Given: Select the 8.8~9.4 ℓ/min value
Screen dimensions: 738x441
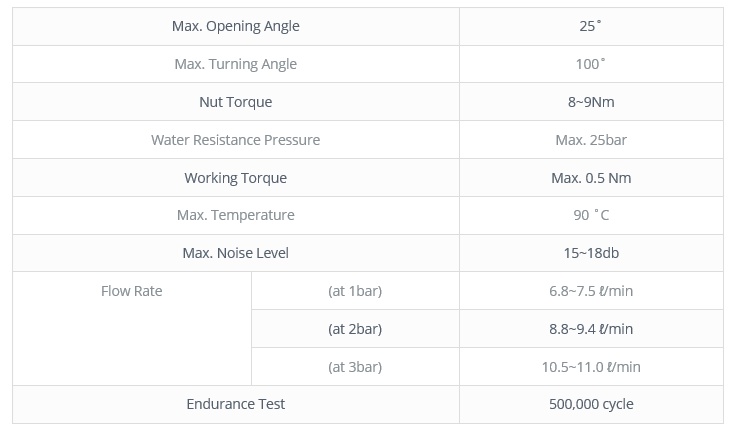Looking at the screenshot, I should [x=591, y=329].
